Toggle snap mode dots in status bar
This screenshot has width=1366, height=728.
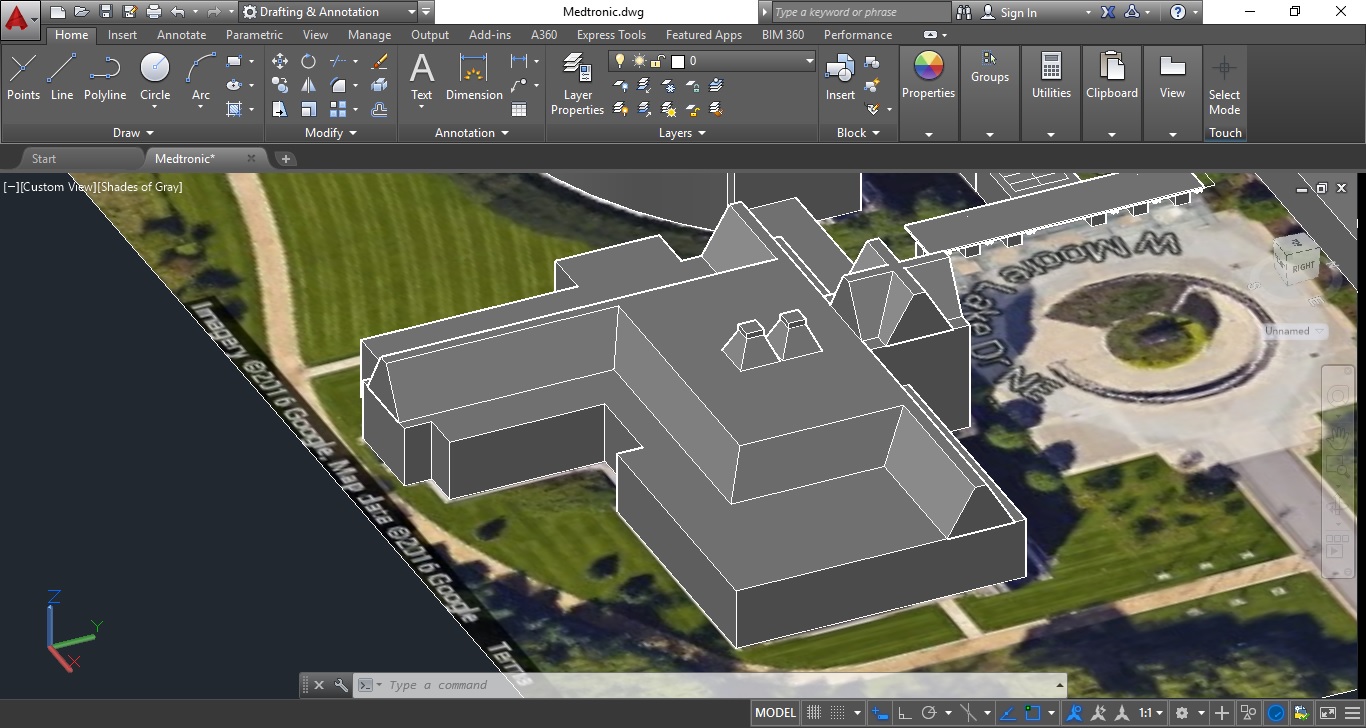coord(838,713)
